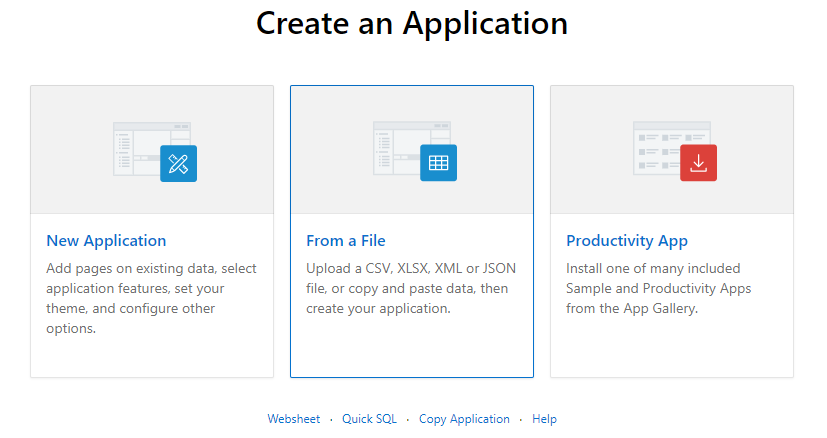Click gray list mockup behind download icon
Viewport: 827px width, 438px height.
click(x=657, y=148)
